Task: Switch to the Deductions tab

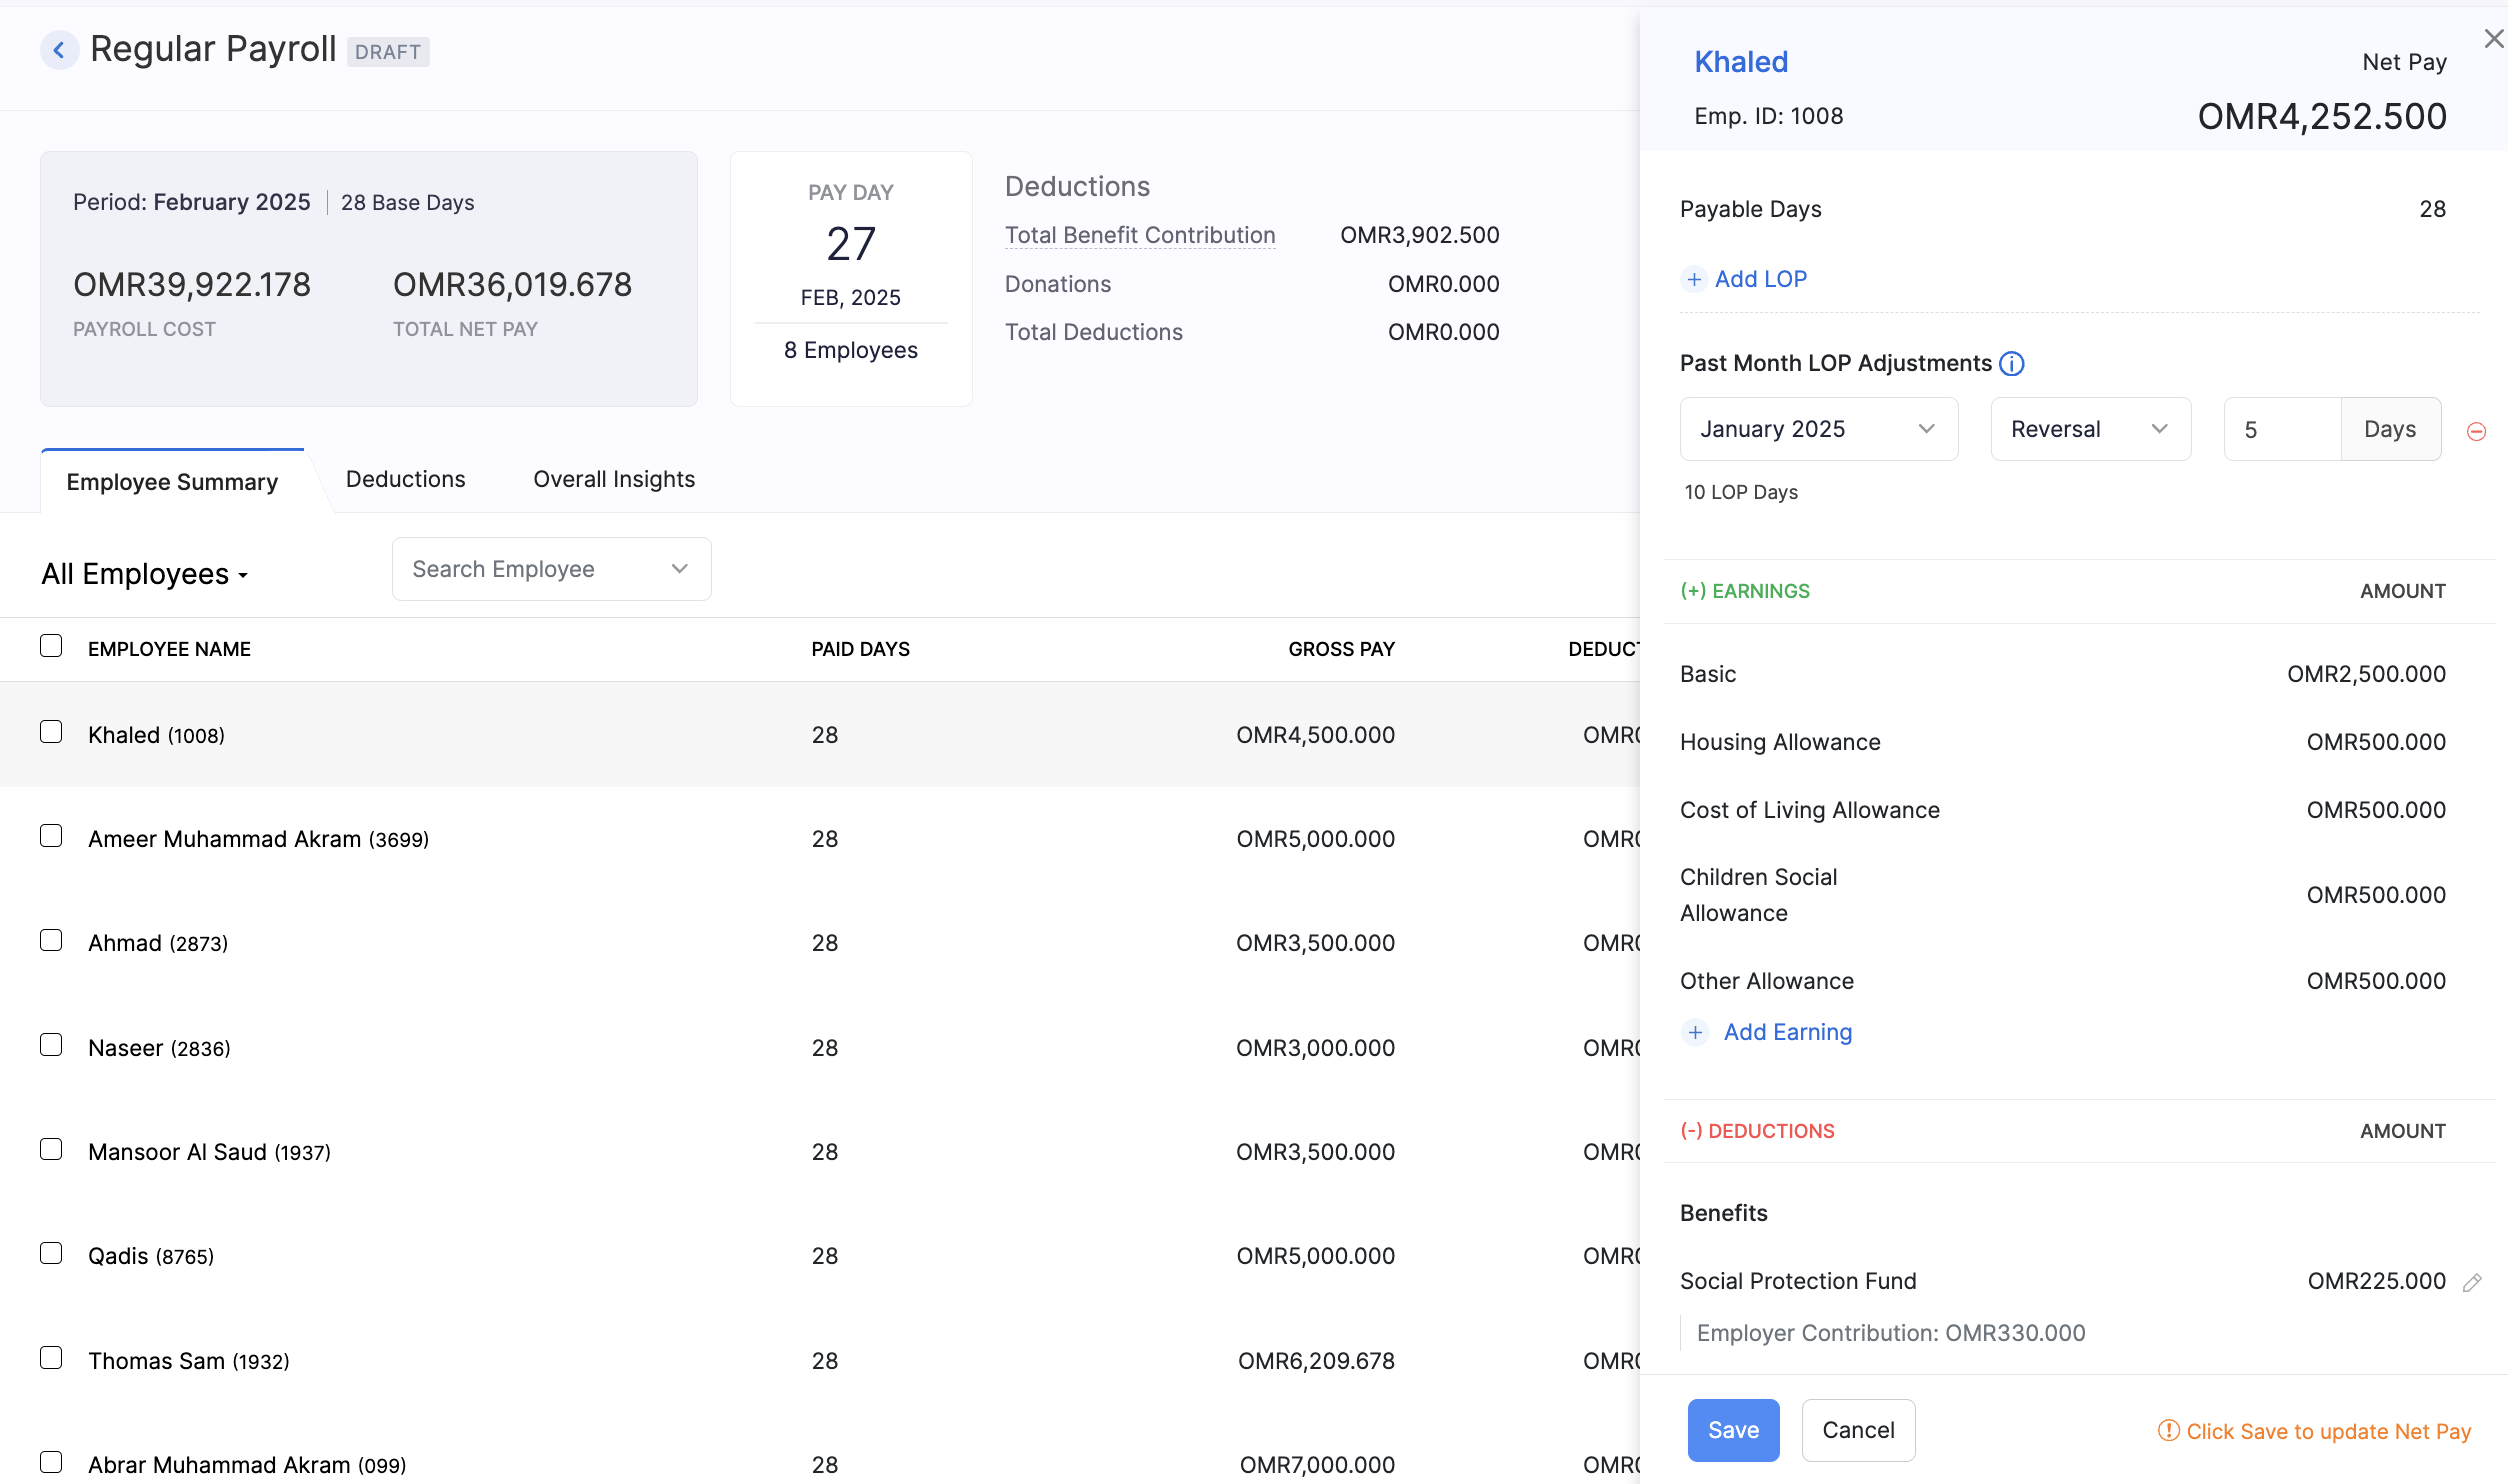Action: (405, 480)
